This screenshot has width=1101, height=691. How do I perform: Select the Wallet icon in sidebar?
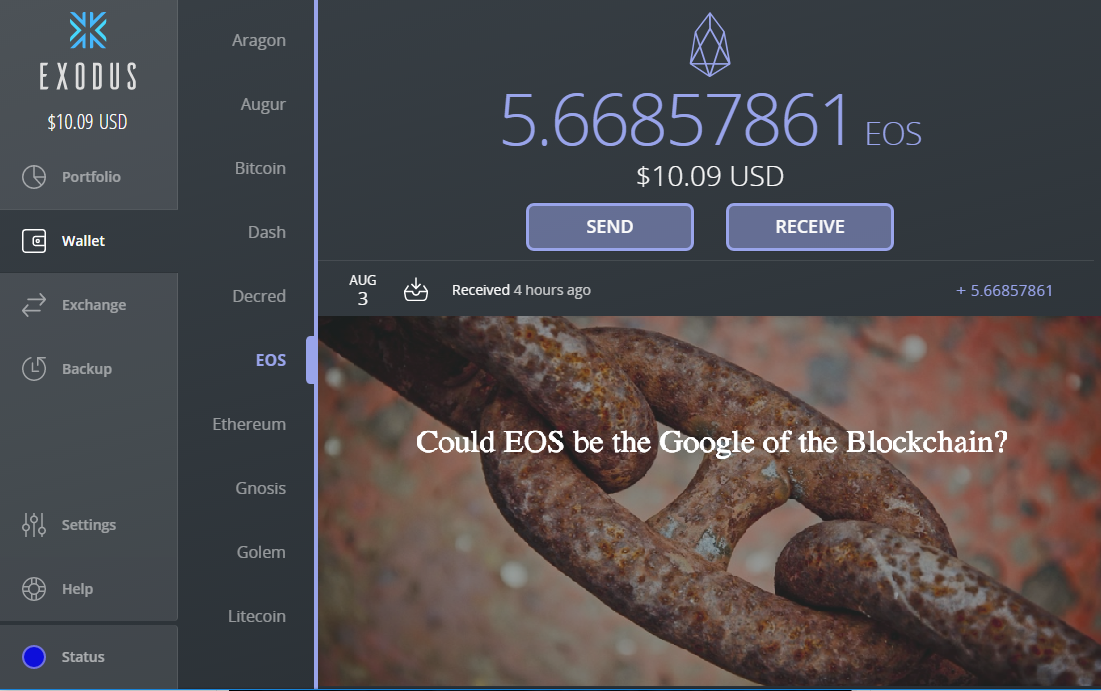[x=34, y=241]
